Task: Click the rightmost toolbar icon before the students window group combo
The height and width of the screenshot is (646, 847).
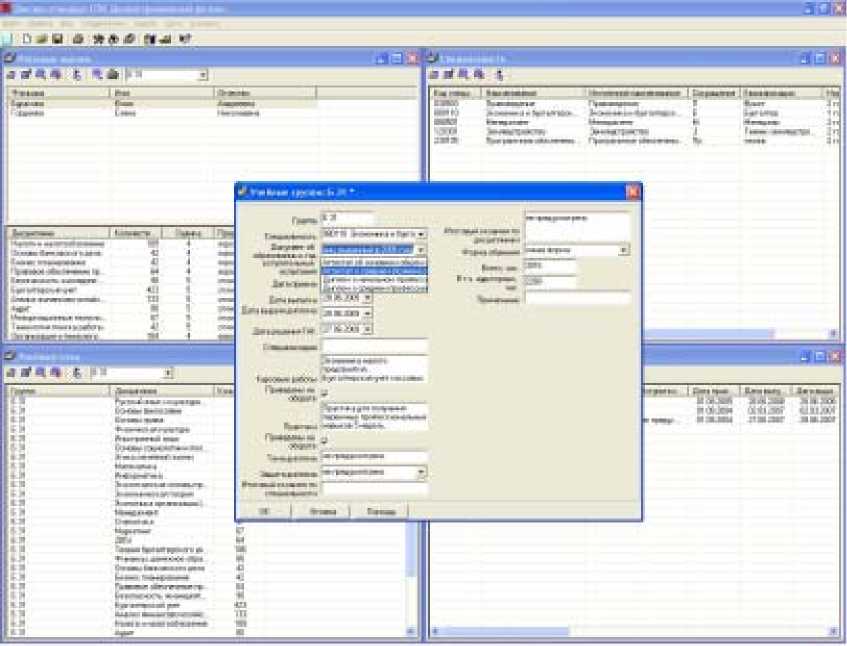Action: point(113,75)
